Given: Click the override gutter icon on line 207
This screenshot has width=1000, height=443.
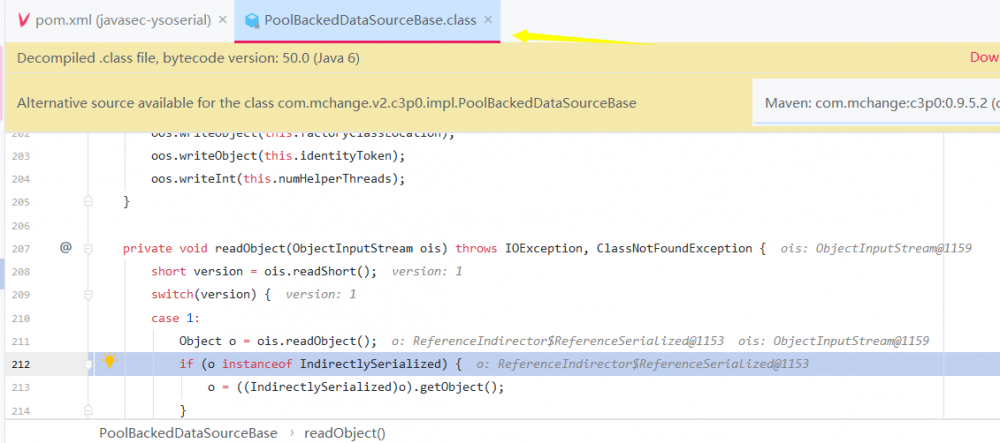Looking at the screenshot, I should (65, 247).
